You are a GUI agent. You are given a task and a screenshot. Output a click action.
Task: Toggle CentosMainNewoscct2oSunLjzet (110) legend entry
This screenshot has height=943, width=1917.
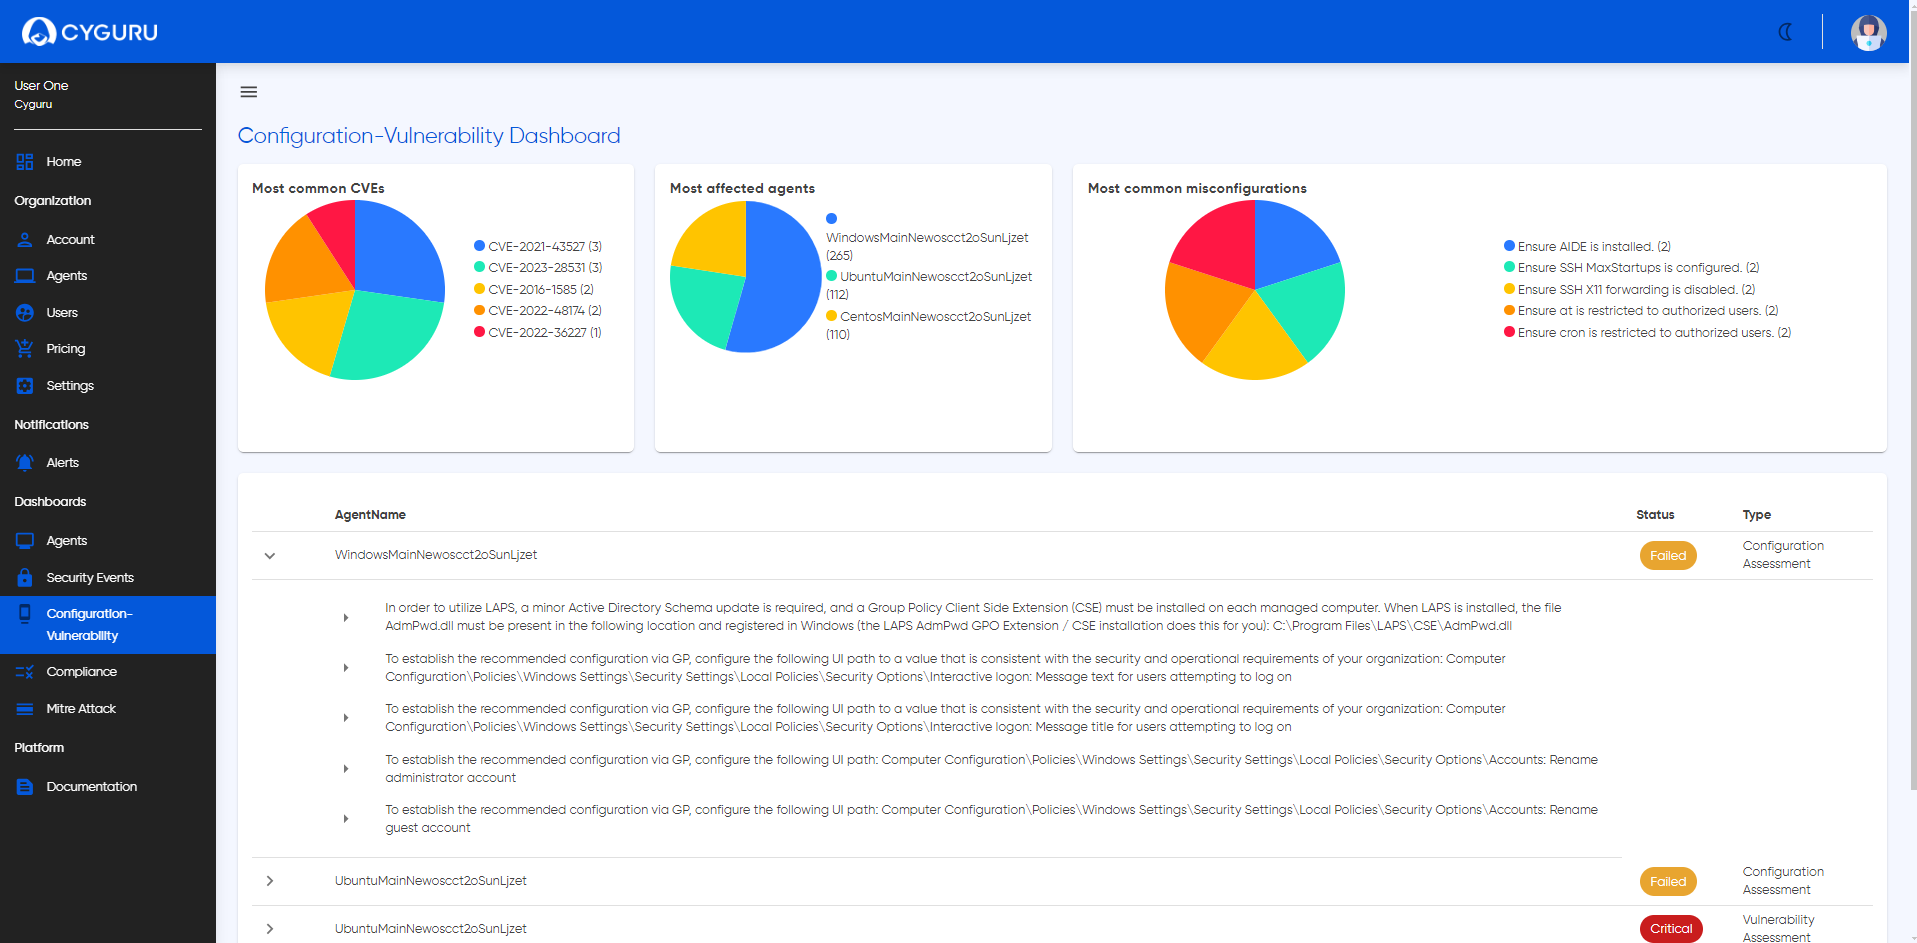tap(928, 325)
